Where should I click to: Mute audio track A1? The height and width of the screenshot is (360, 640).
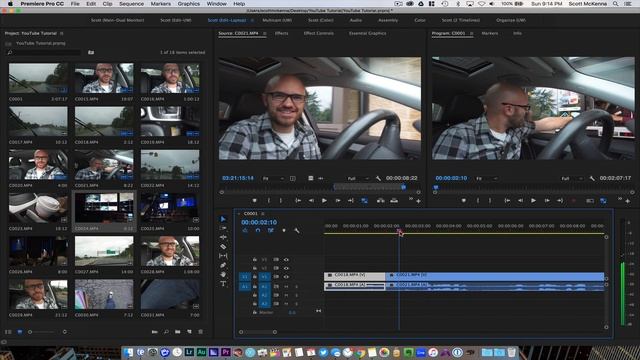tap(286, 287)
